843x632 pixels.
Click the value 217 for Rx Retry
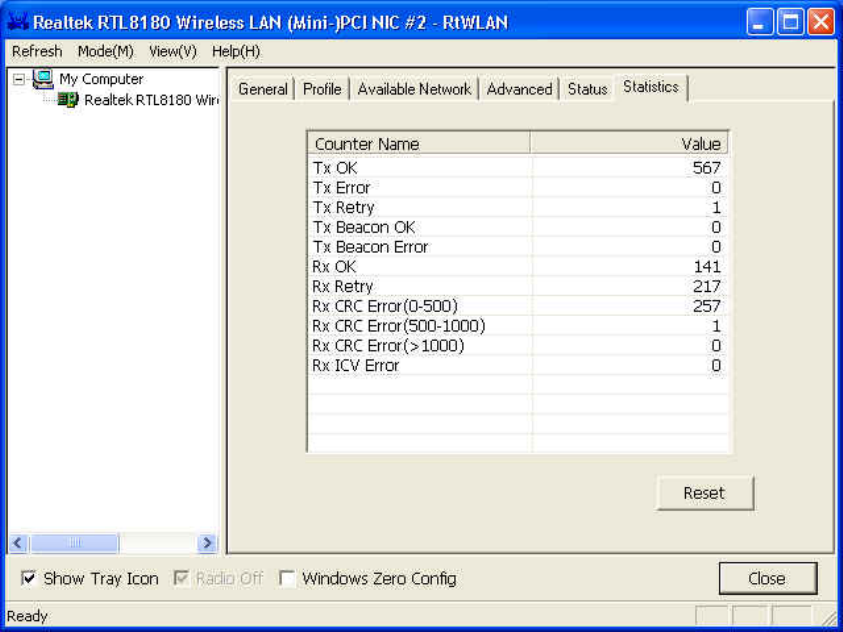pos(706,286)
